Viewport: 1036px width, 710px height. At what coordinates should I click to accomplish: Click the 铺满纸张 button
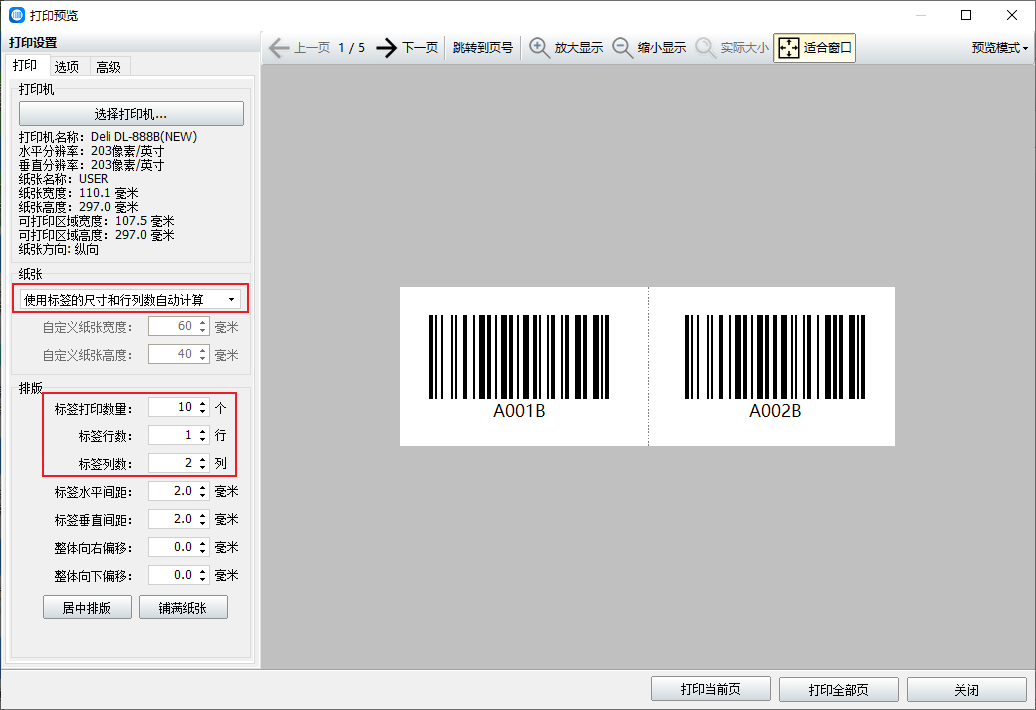click(x=183, y=608)
